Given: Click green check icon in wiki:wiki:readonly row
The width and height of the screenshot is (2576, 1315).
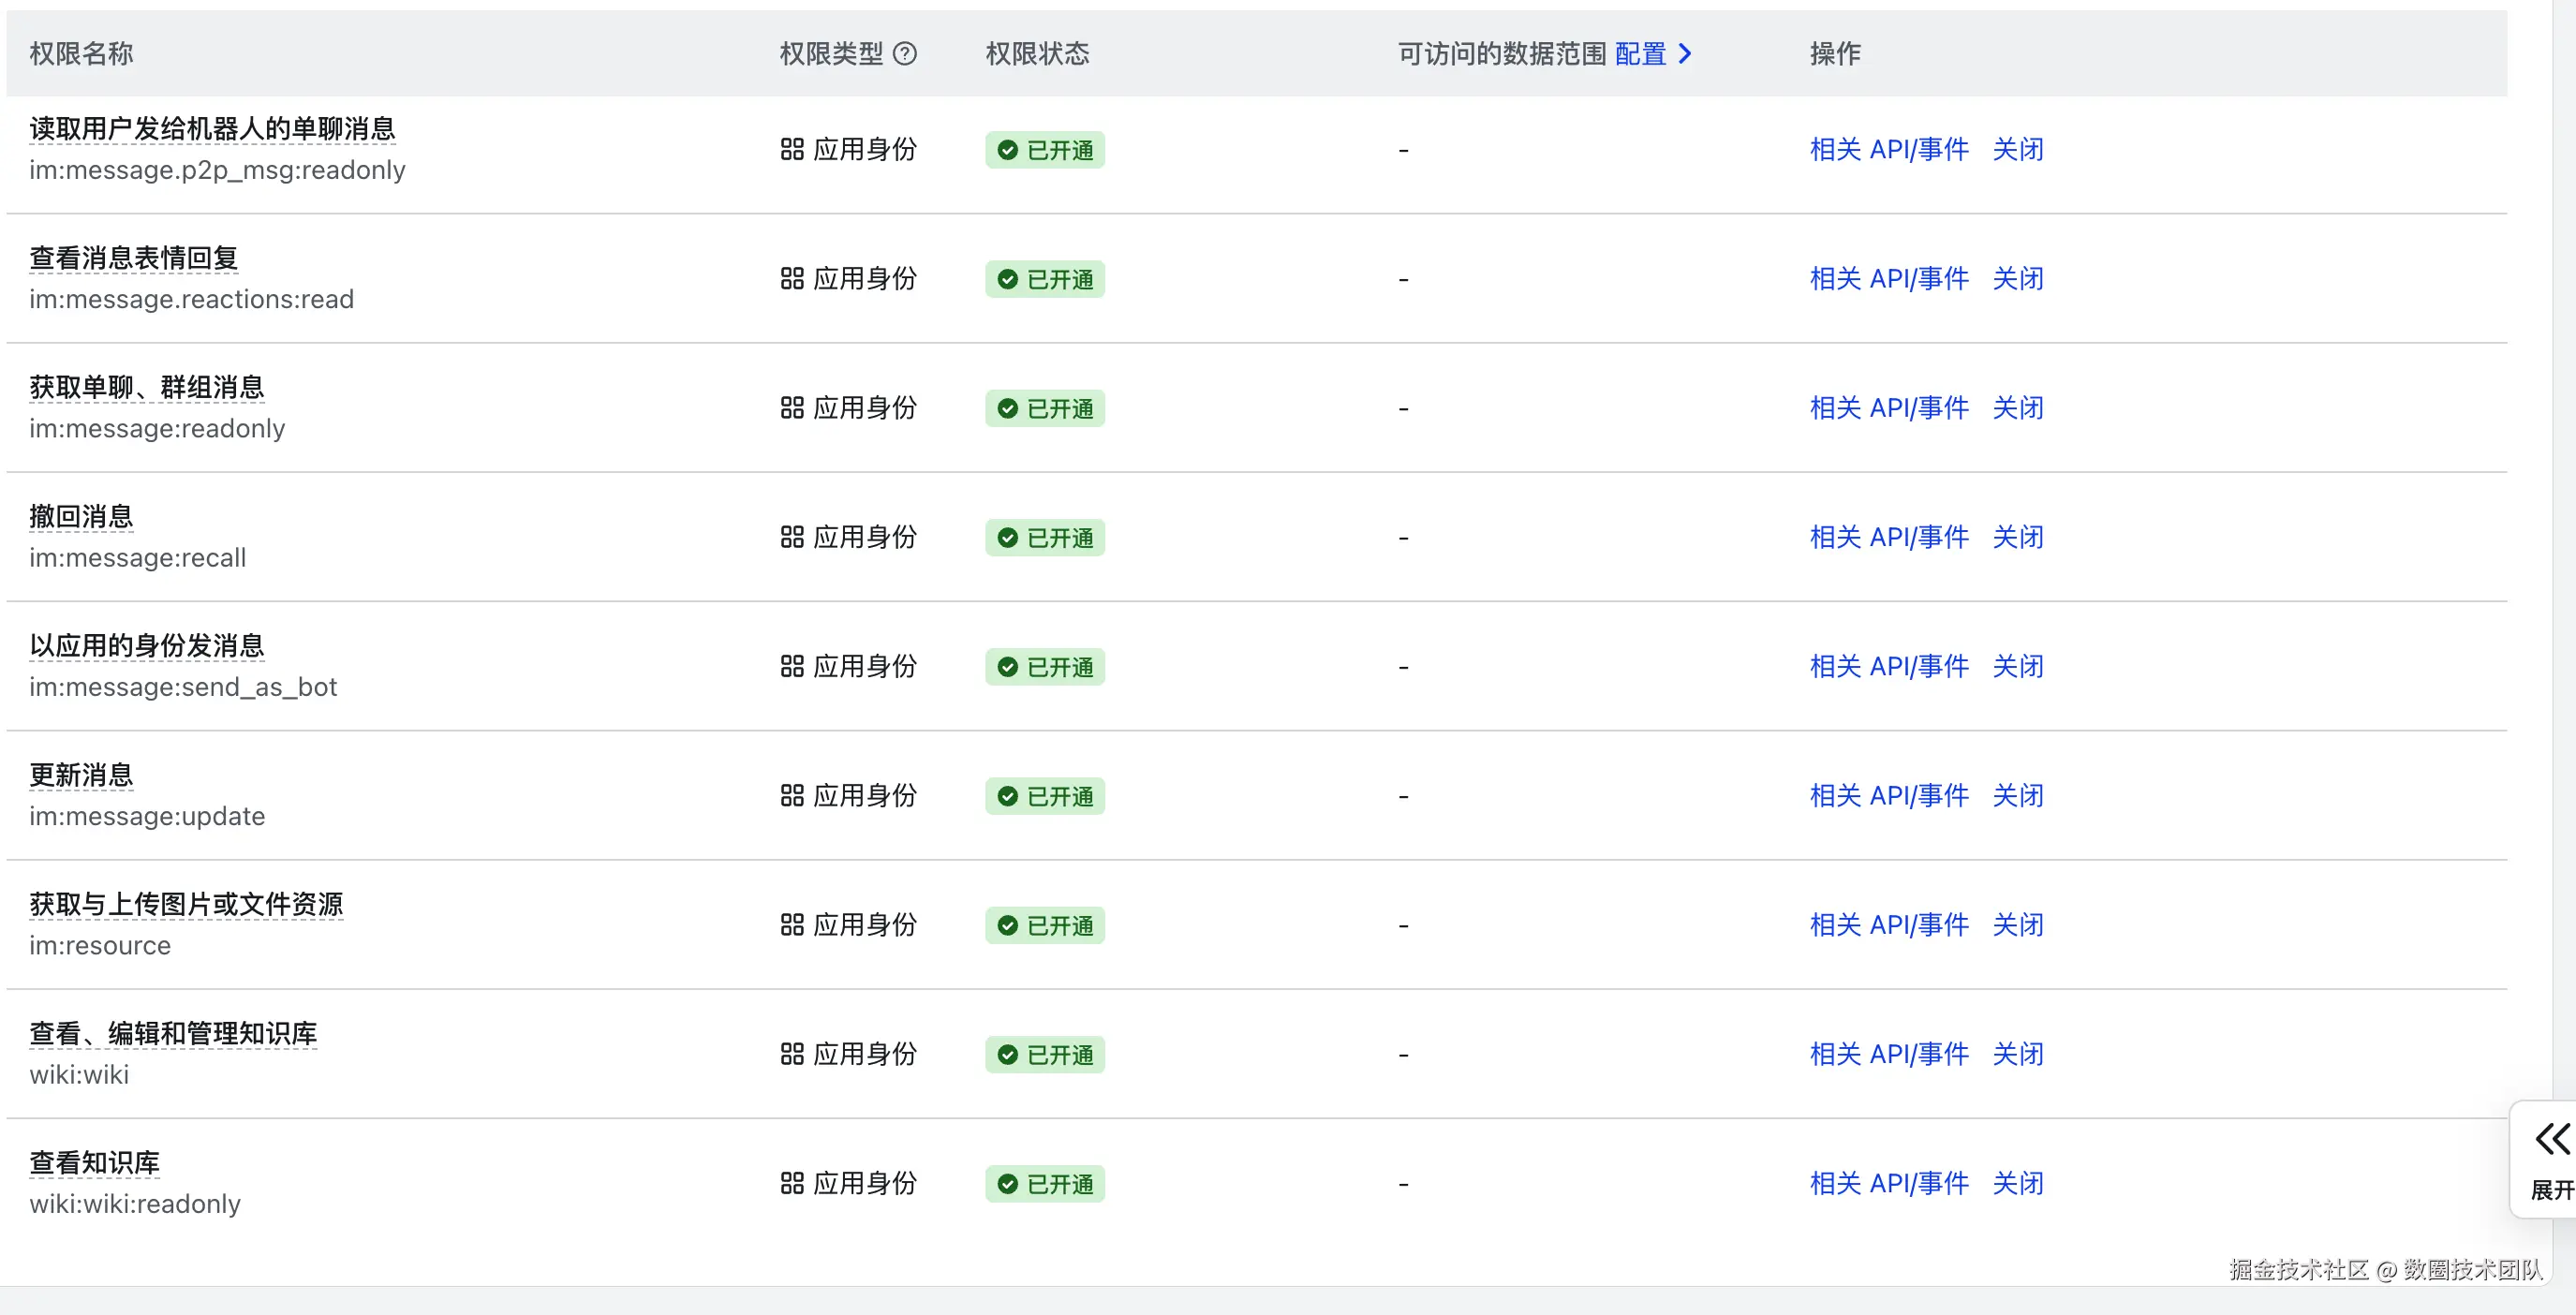Looking at the screenshot, I should click(1008, 1184).
